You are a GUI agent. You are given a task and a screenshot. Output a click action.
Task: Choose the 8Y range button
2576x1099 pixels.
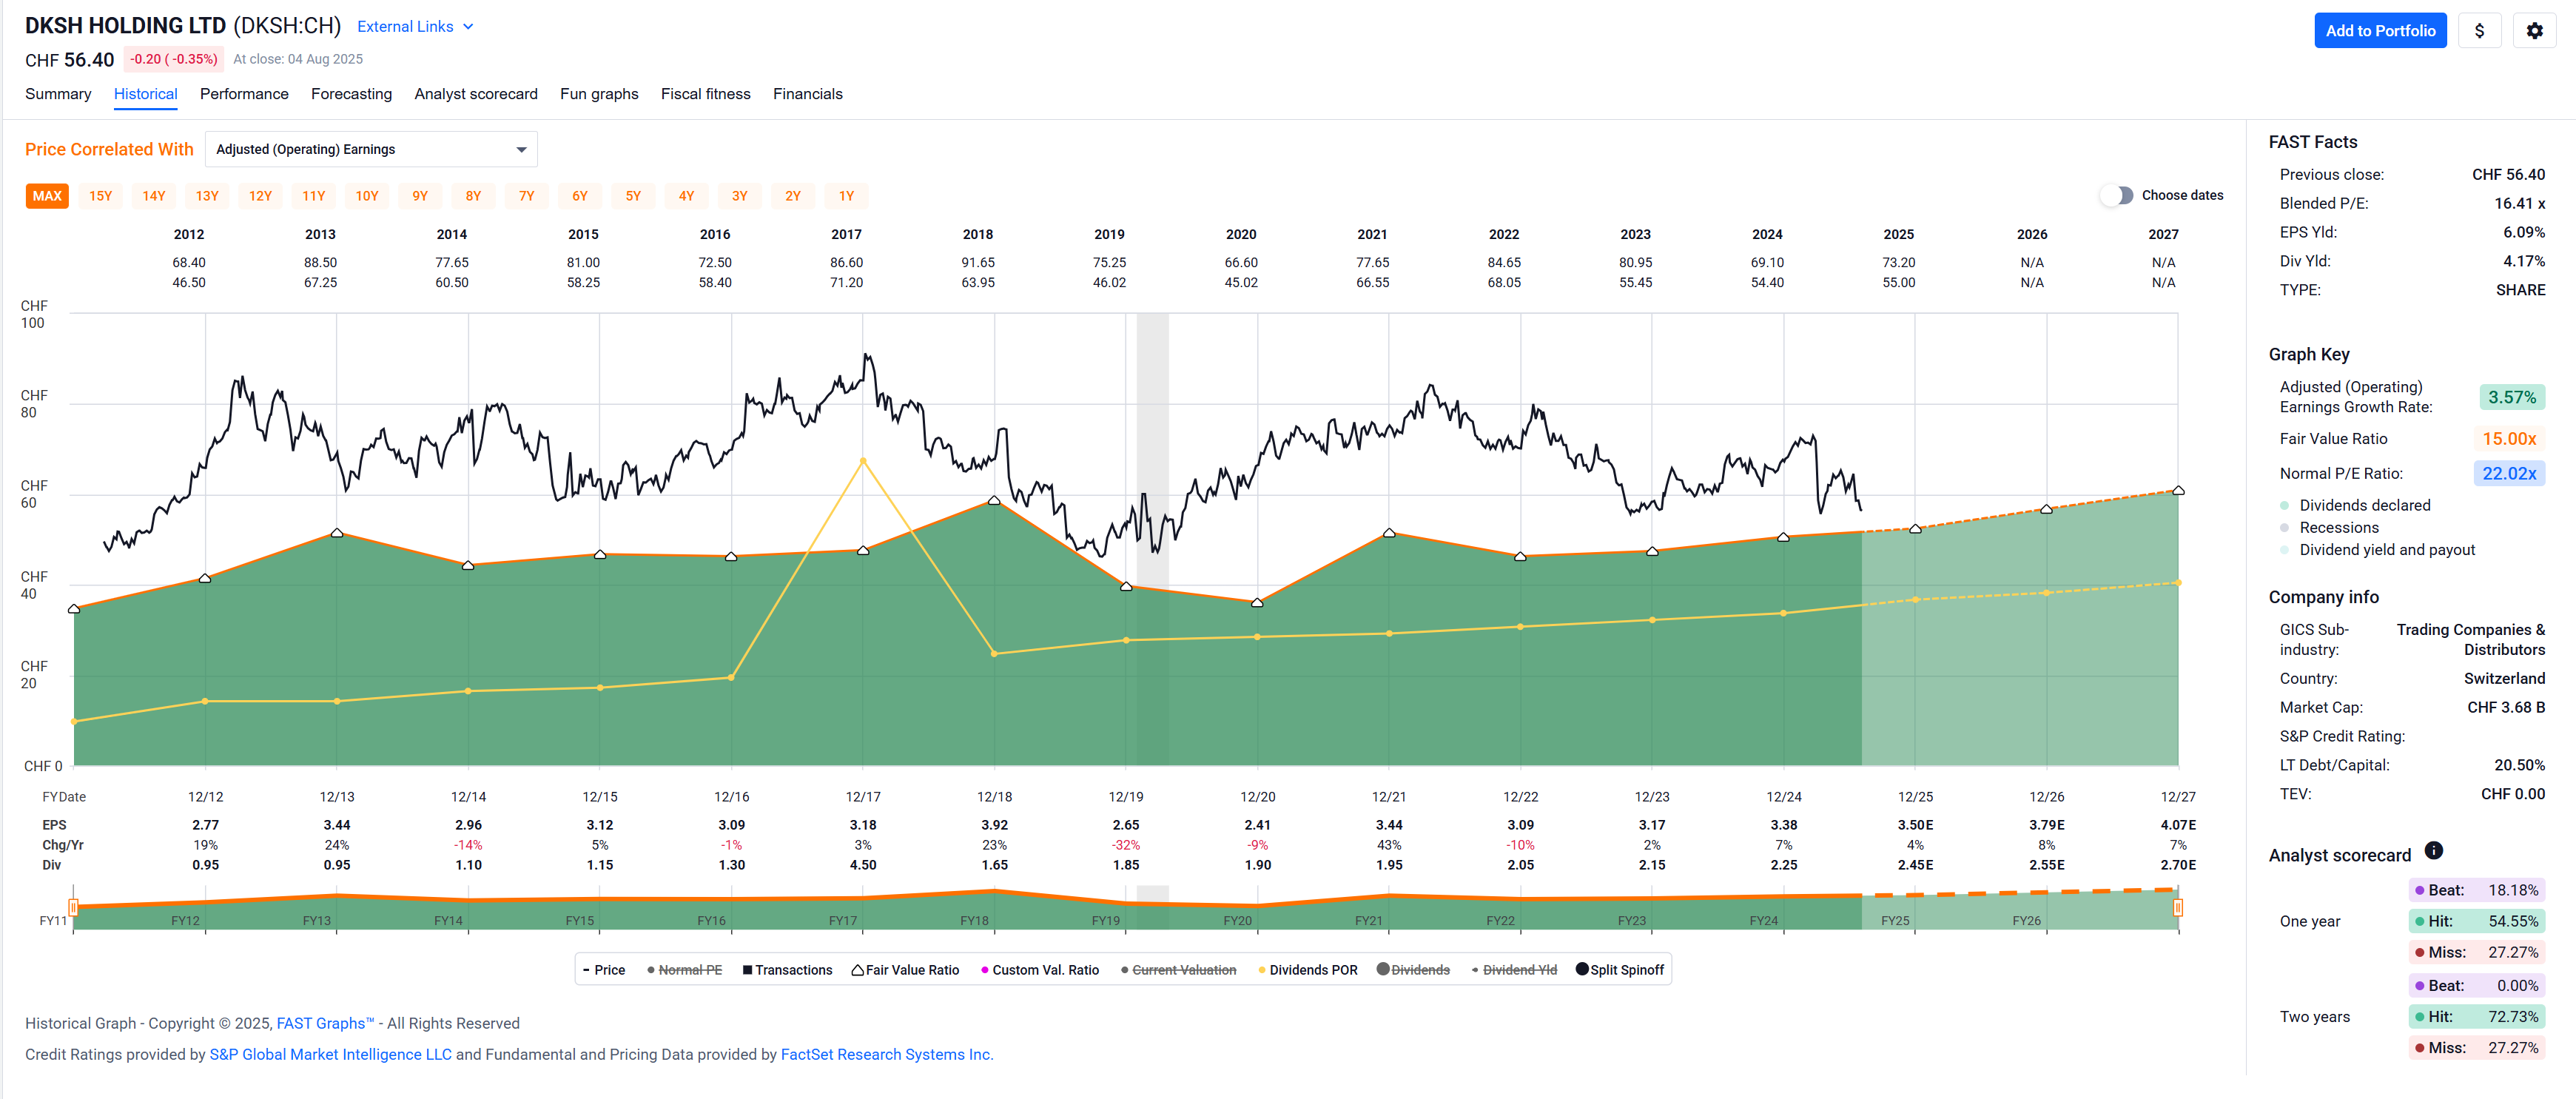point(473,196)
